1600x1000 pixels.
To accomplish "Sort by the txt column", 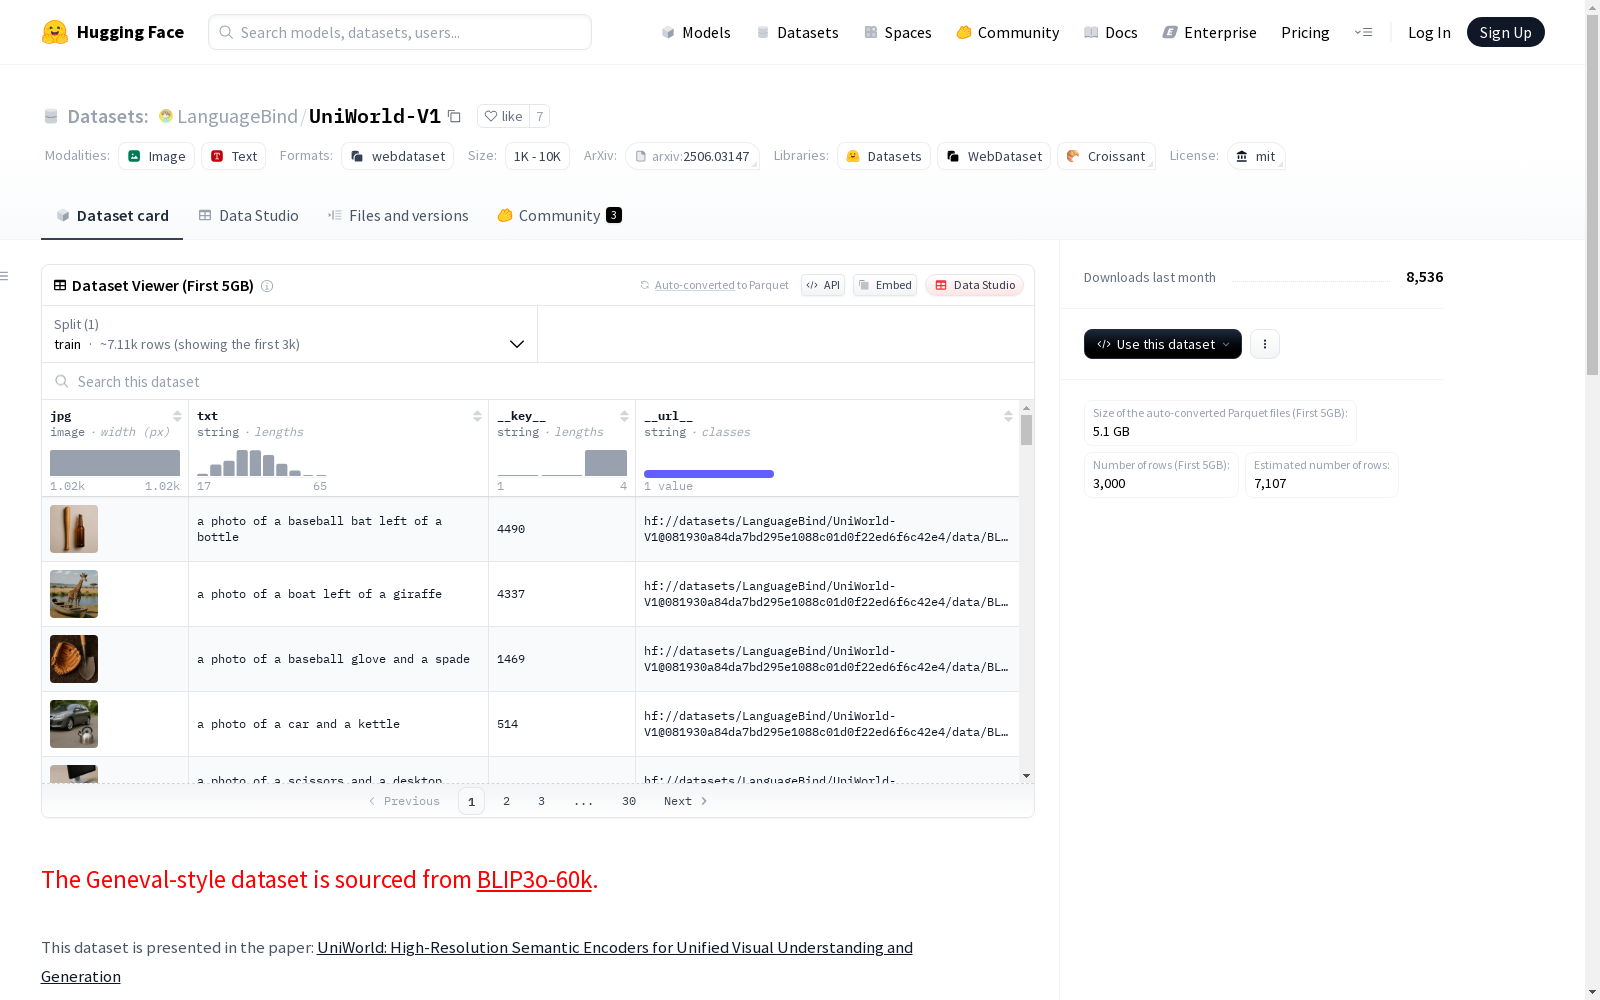I will click(477, 416).
